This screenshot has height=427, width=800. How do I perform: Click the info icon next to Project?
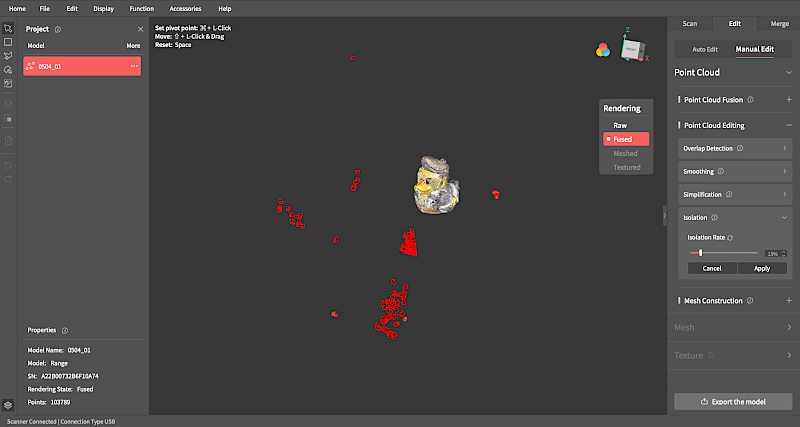58,30
